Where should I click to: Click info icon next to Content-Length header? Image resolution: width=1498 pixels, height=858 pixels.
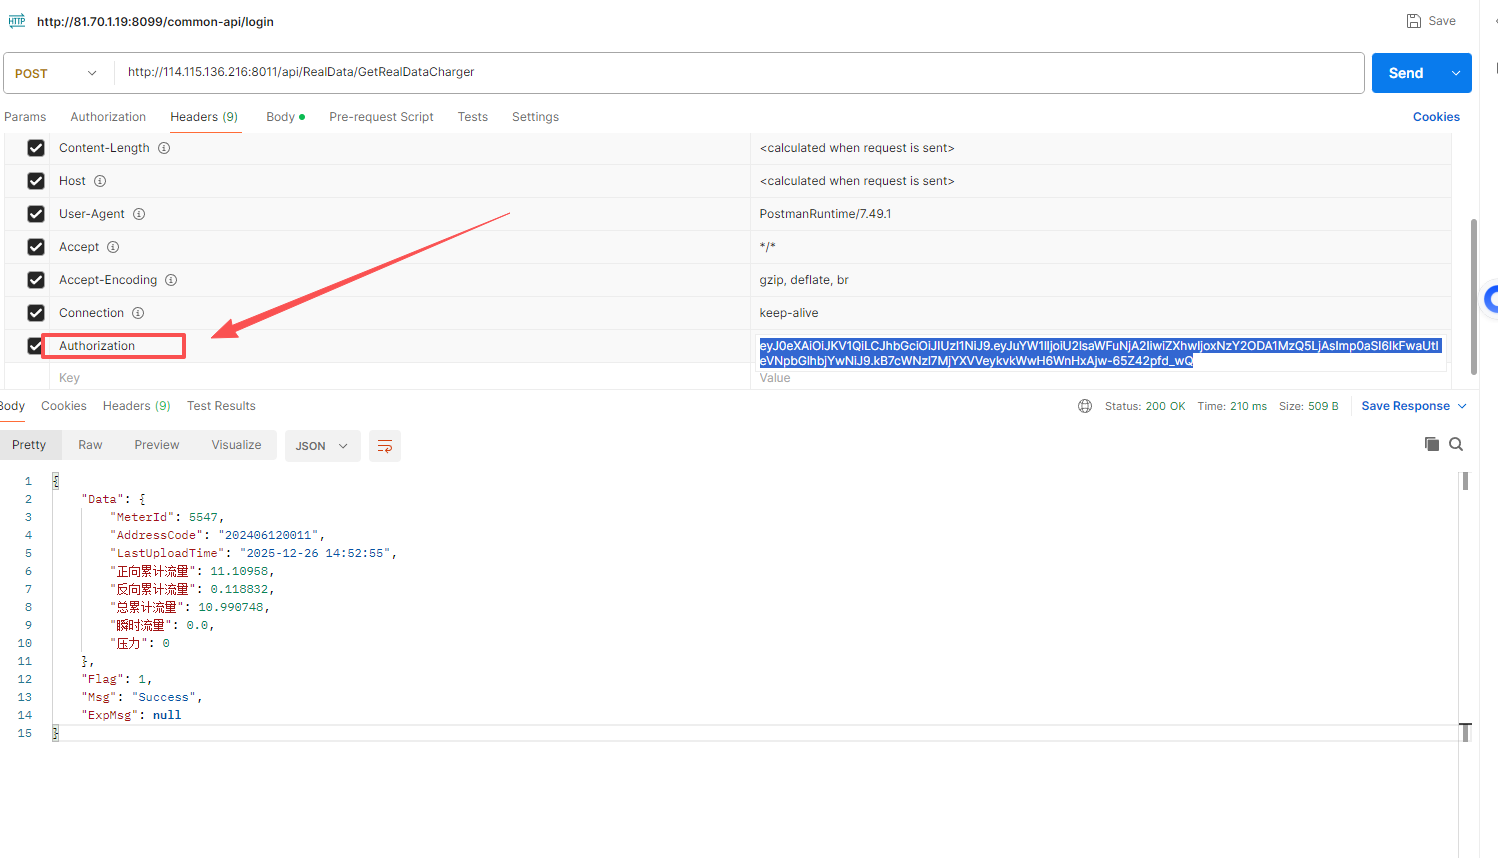[x=164, y=148]
